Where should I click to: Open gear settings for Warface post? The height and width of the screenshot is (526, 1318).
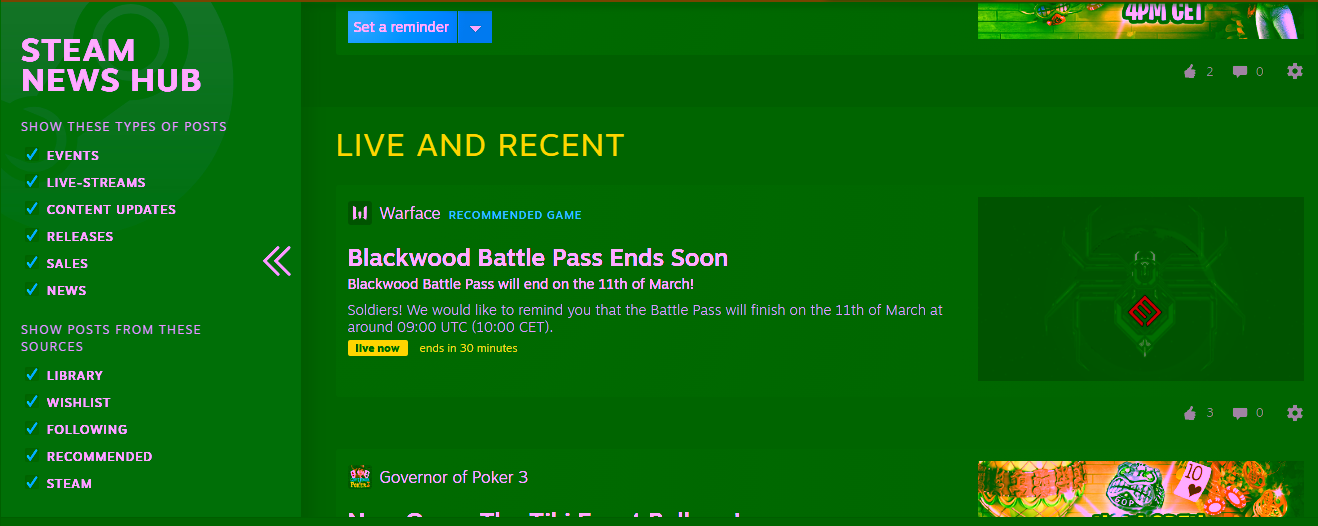(1295, 413)
